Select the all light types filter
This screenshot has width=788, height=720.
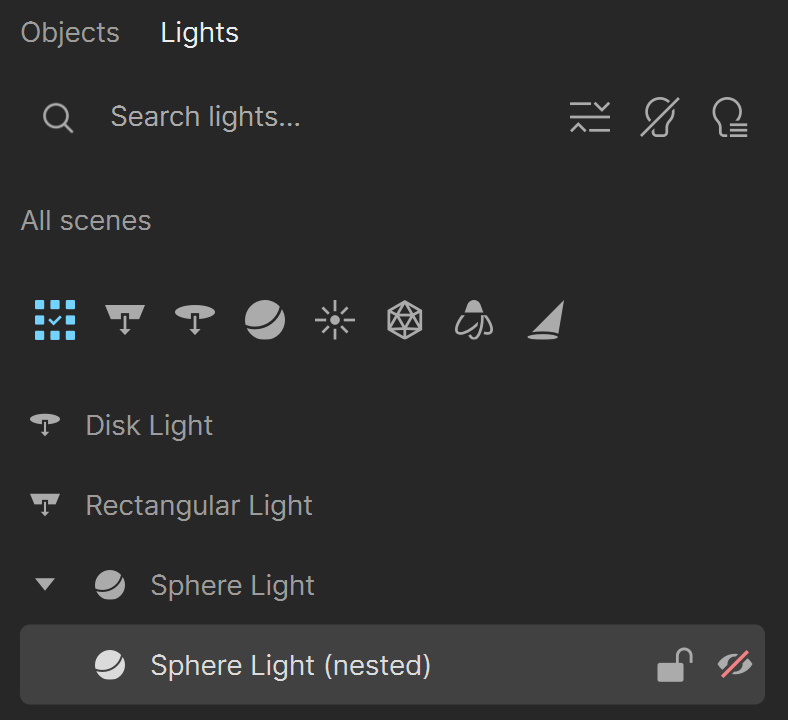55,320
